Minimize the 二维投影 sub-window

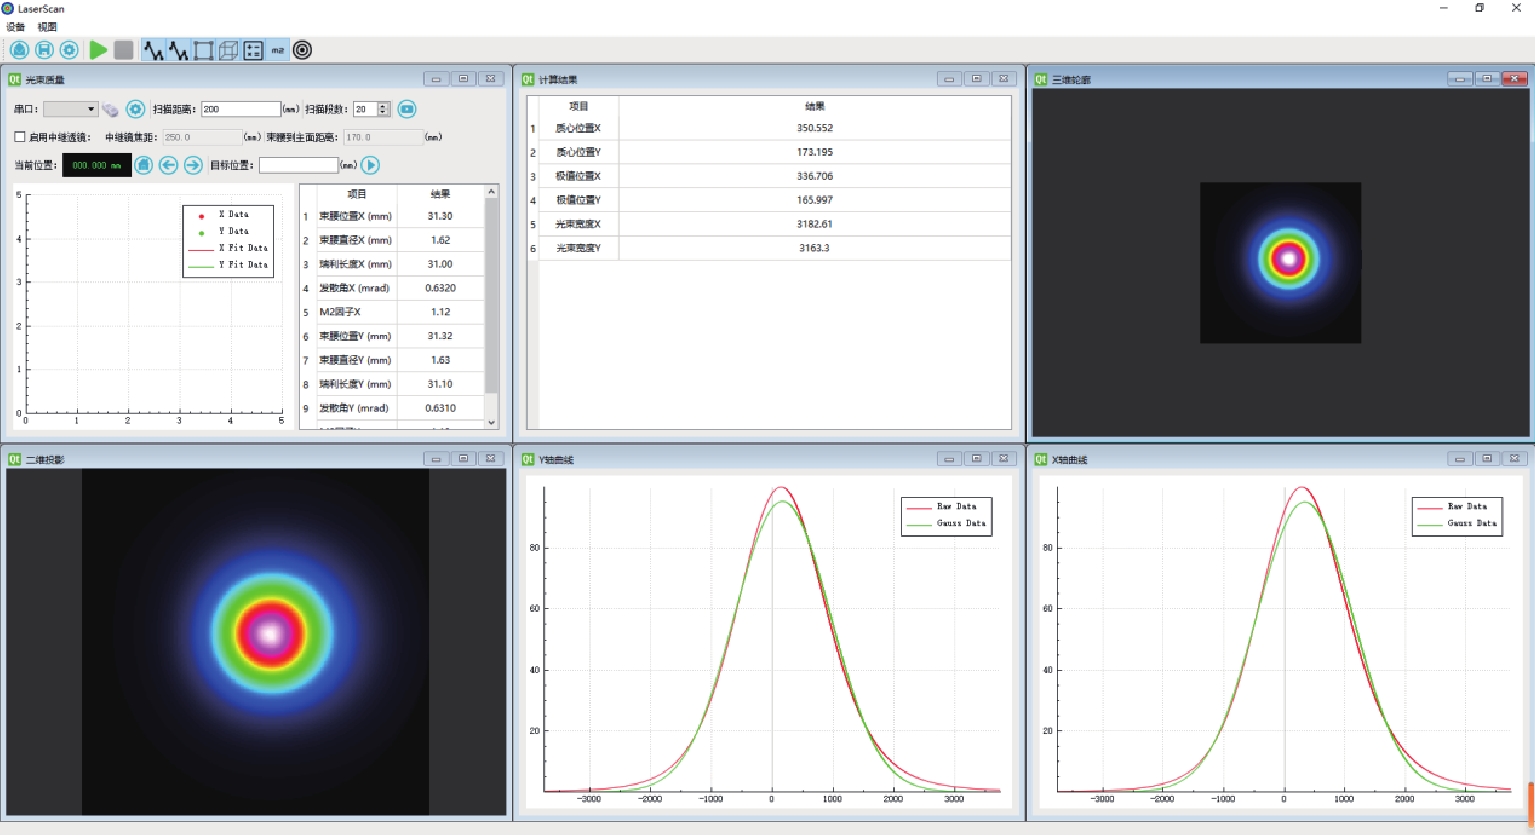point(436,459)
